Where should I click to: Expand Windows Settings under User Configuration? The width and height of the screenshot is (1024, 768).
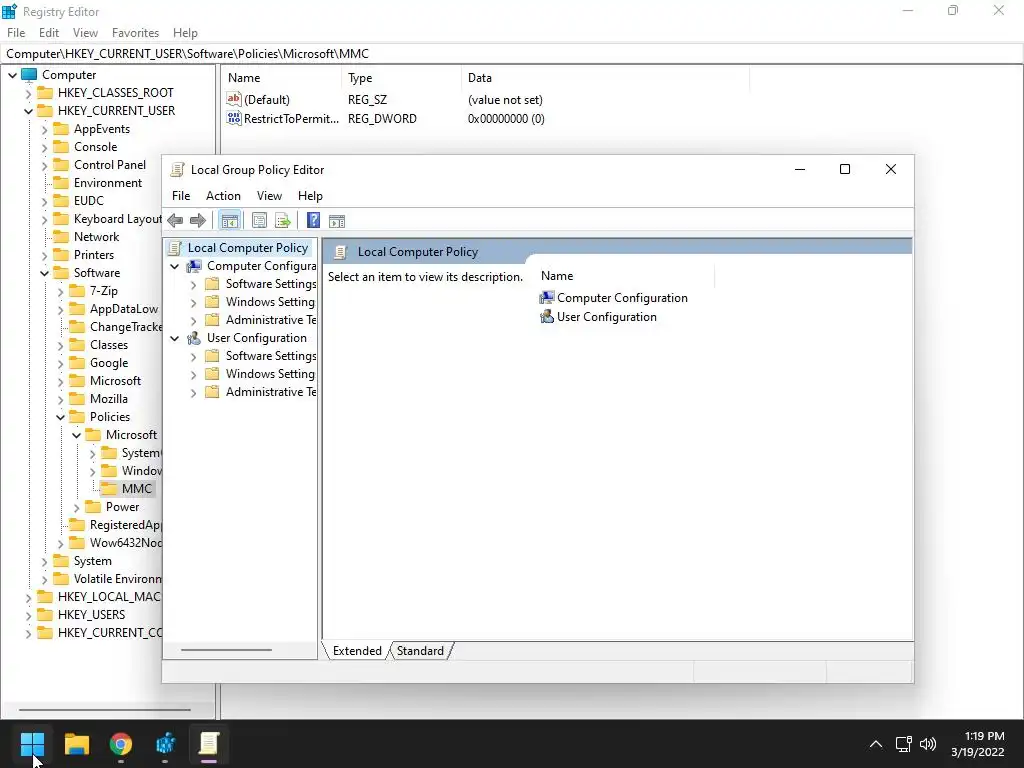[x=193, y=375]
